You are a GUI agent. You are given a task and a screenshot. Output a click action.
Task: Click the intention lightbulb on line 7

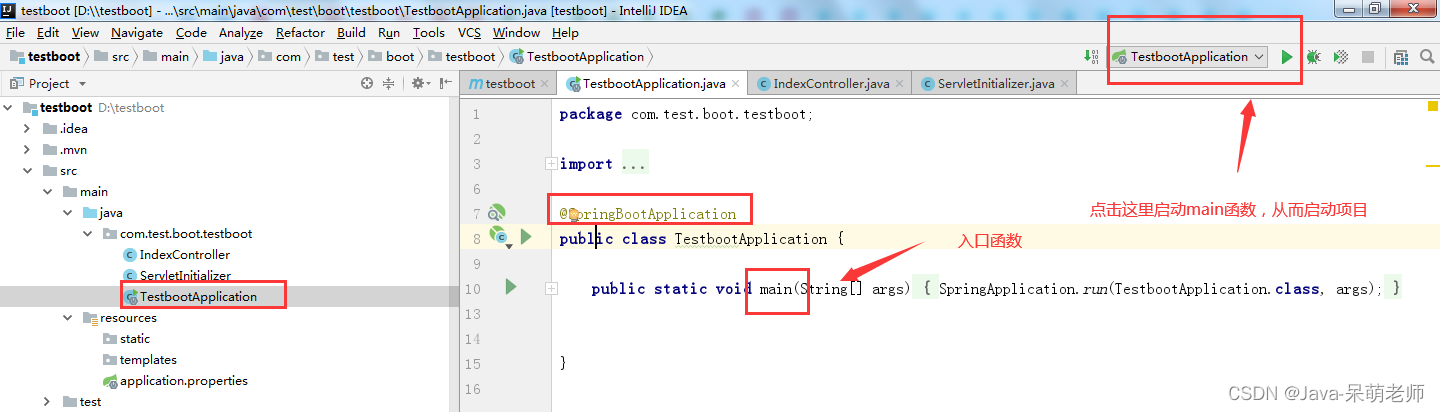[x=574, y=214]
